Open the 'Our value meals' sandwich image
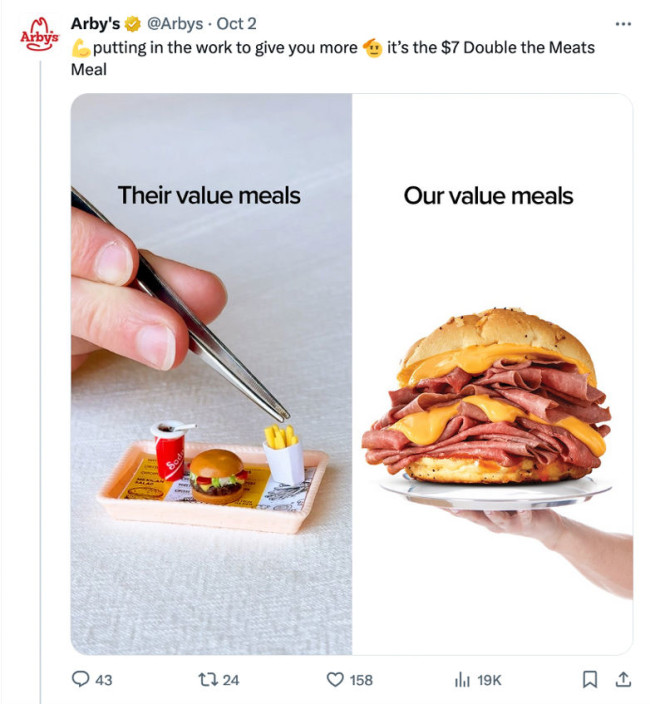The height and width of the screenshot is (704, 650). coord(492,374)
